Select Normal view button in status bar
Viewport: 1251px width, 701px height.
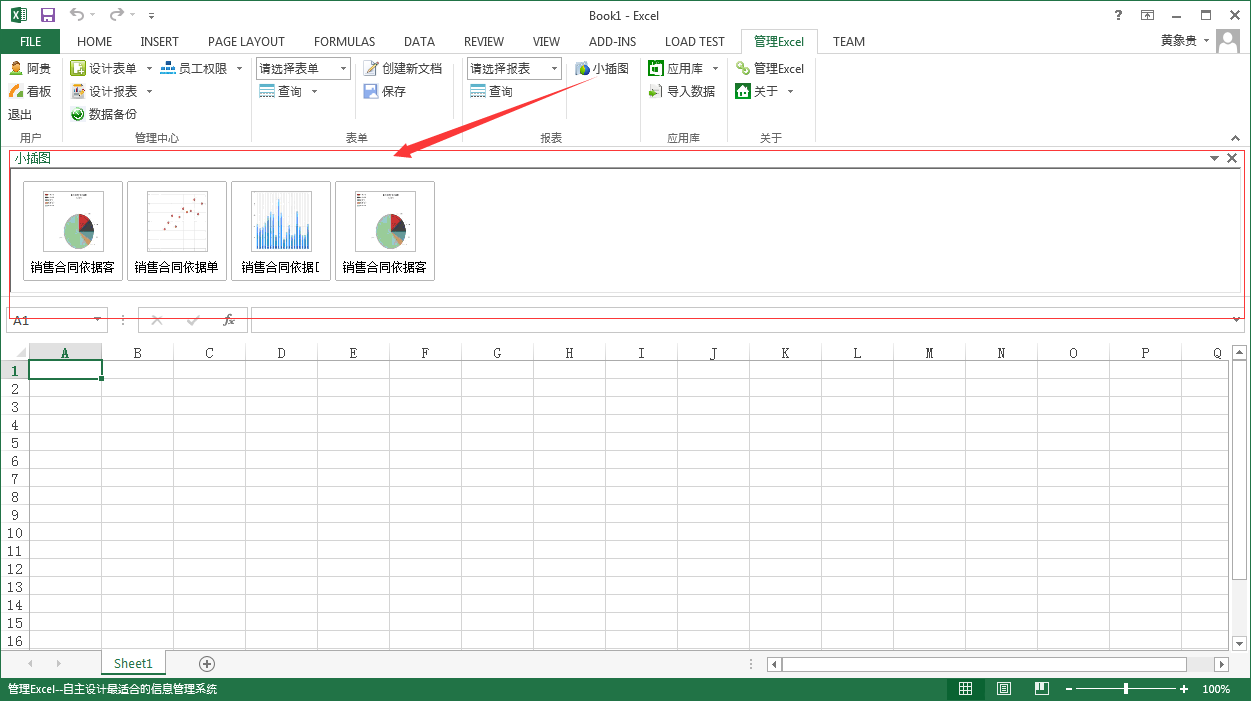click(x=965, y=689)
